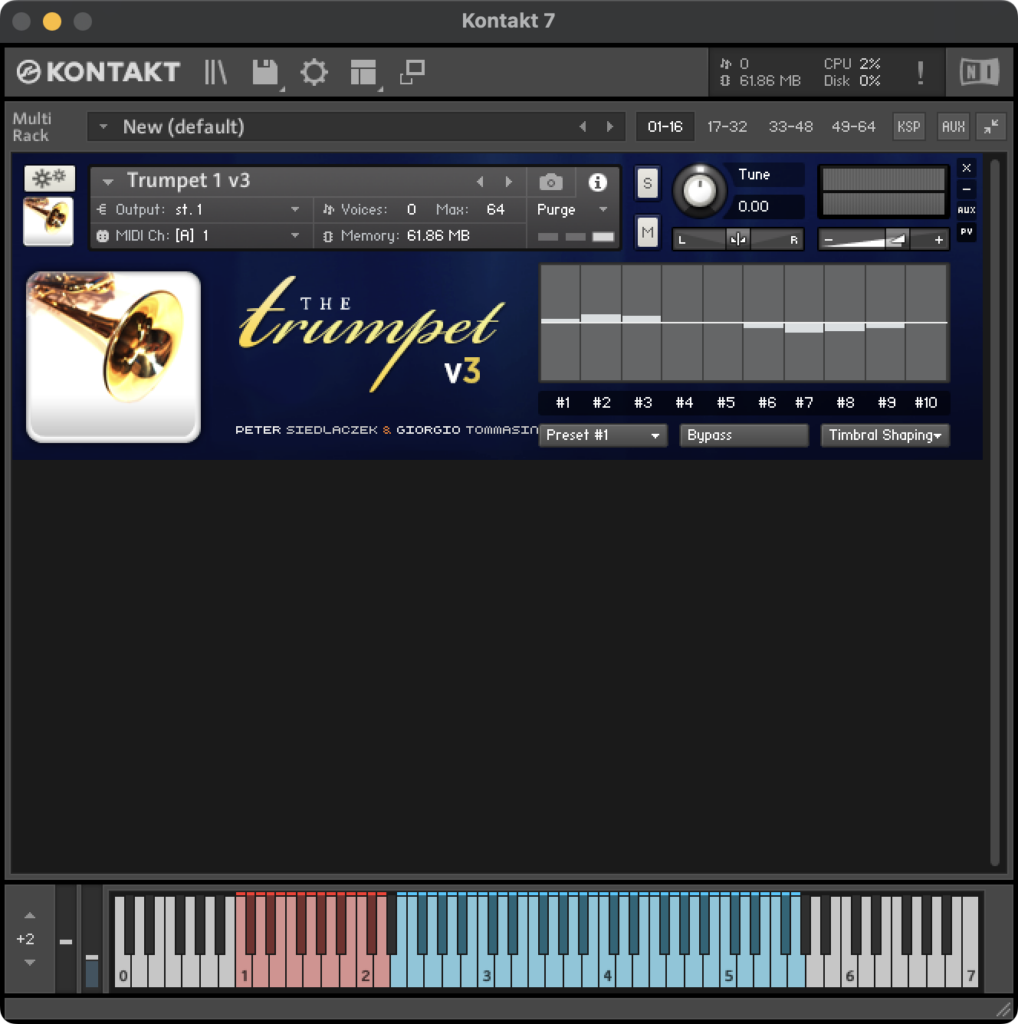The height and width of the screenshot is (1024, 1018).
Task: Click the snapshot camera icon
Action: [550, 182]
